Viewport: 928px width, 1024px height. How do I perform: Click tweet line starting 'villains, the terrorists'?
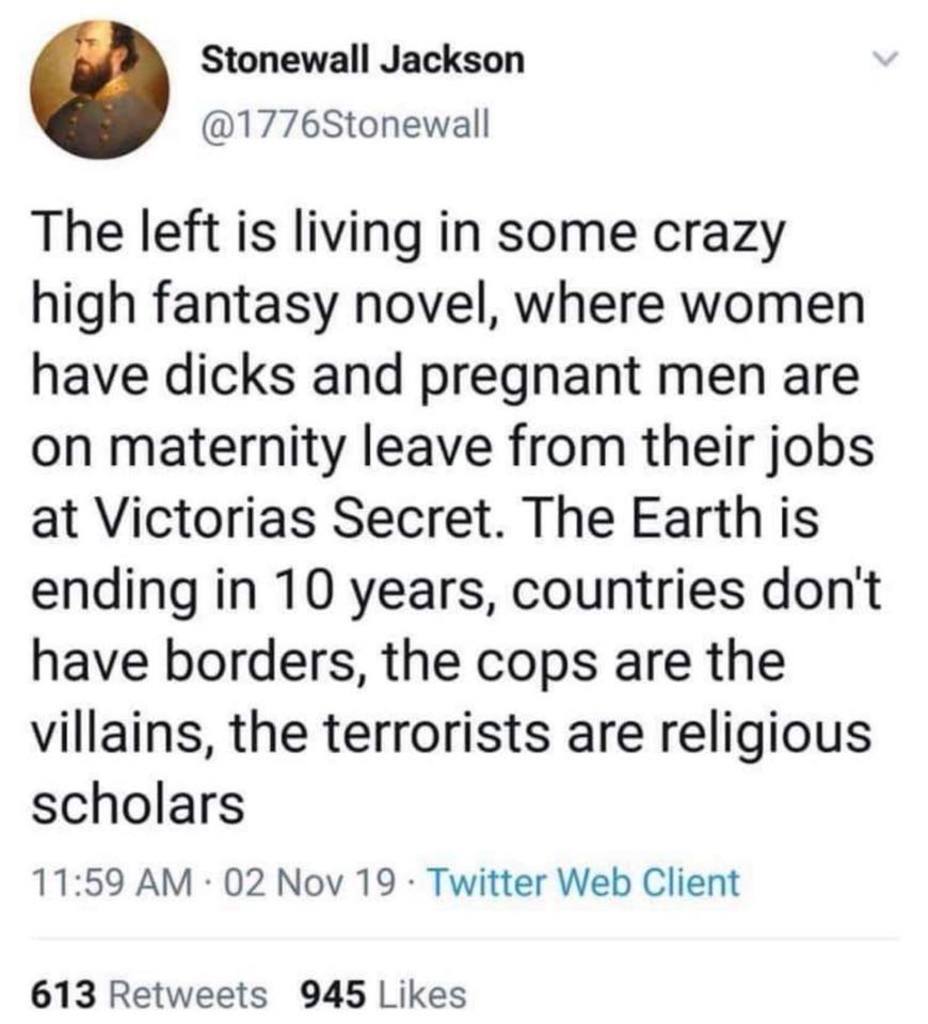[x=451, y=733]
